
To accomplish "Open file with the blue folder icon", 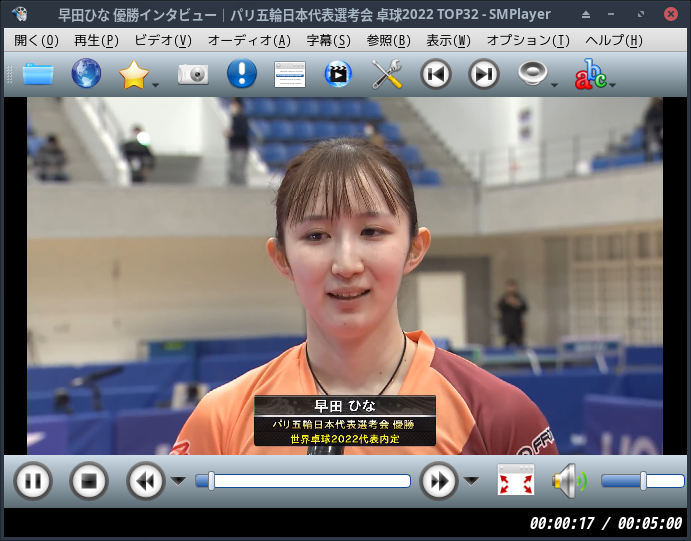I will coord(38,74).
